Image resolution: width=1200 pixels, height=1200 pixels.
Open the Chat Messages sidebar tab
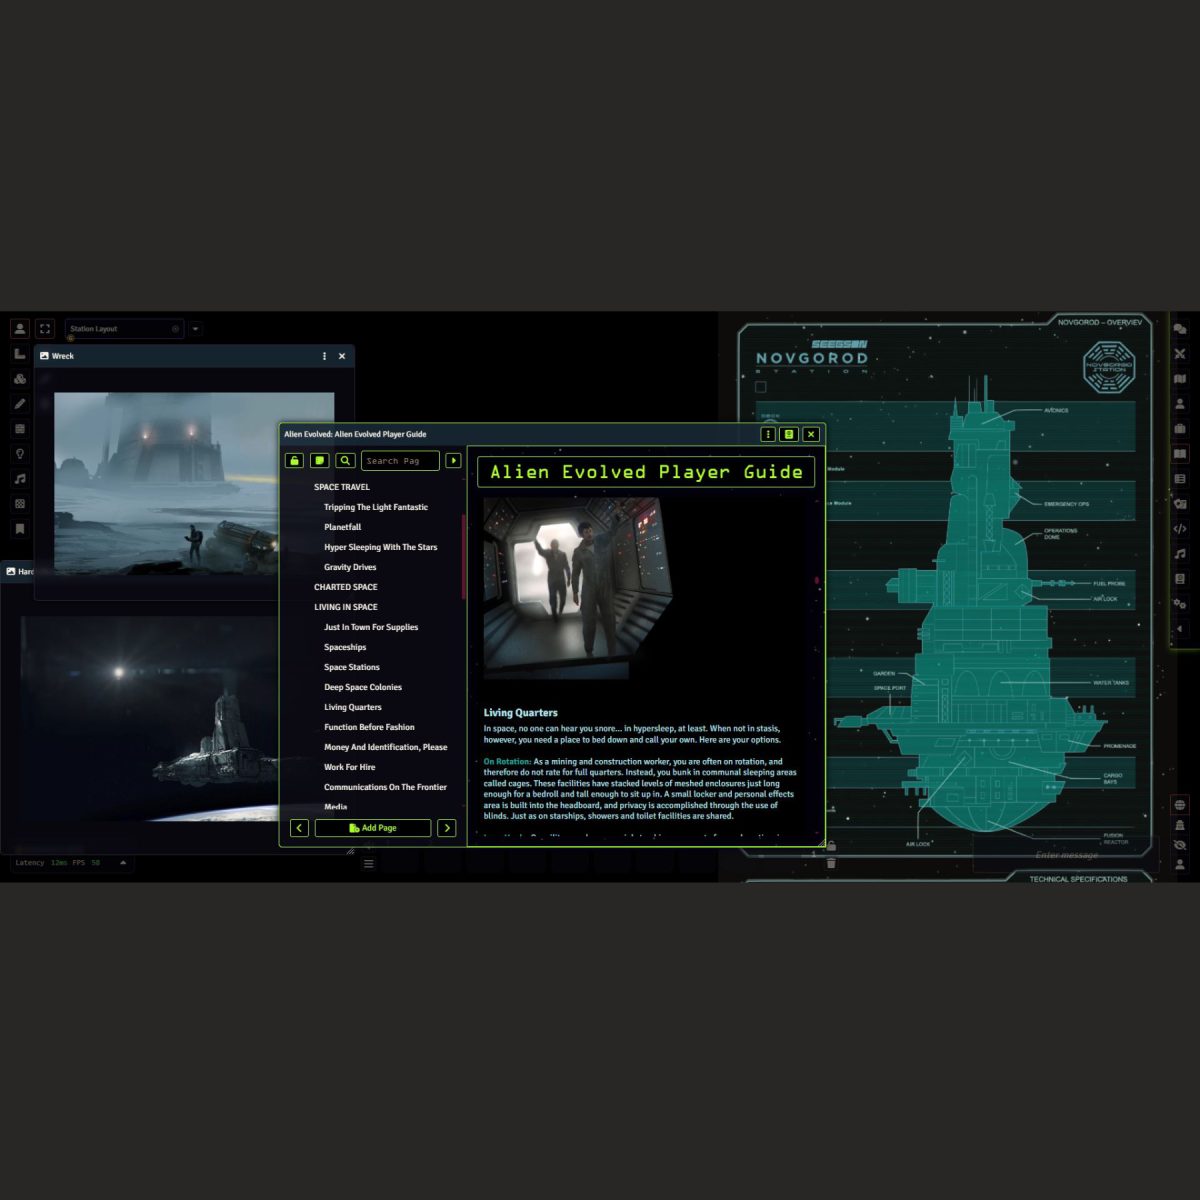tap(1180, 329)
